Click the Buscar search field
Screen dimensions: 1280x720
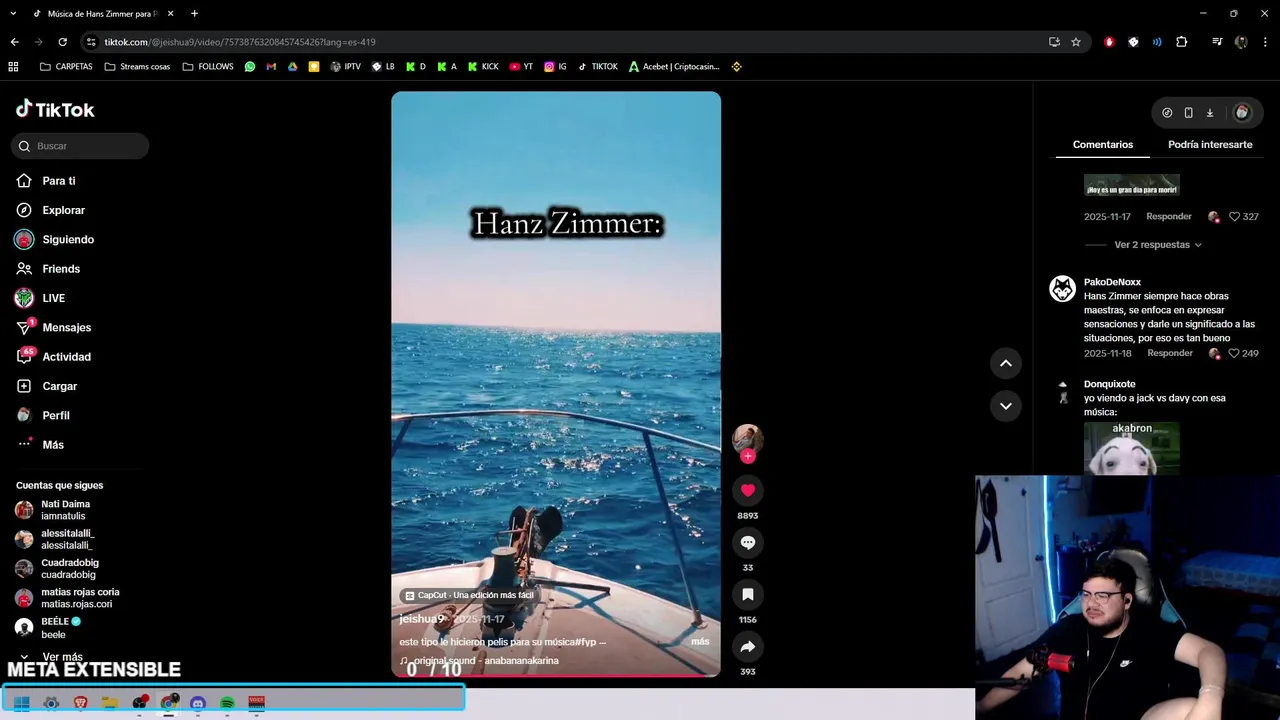80,146
